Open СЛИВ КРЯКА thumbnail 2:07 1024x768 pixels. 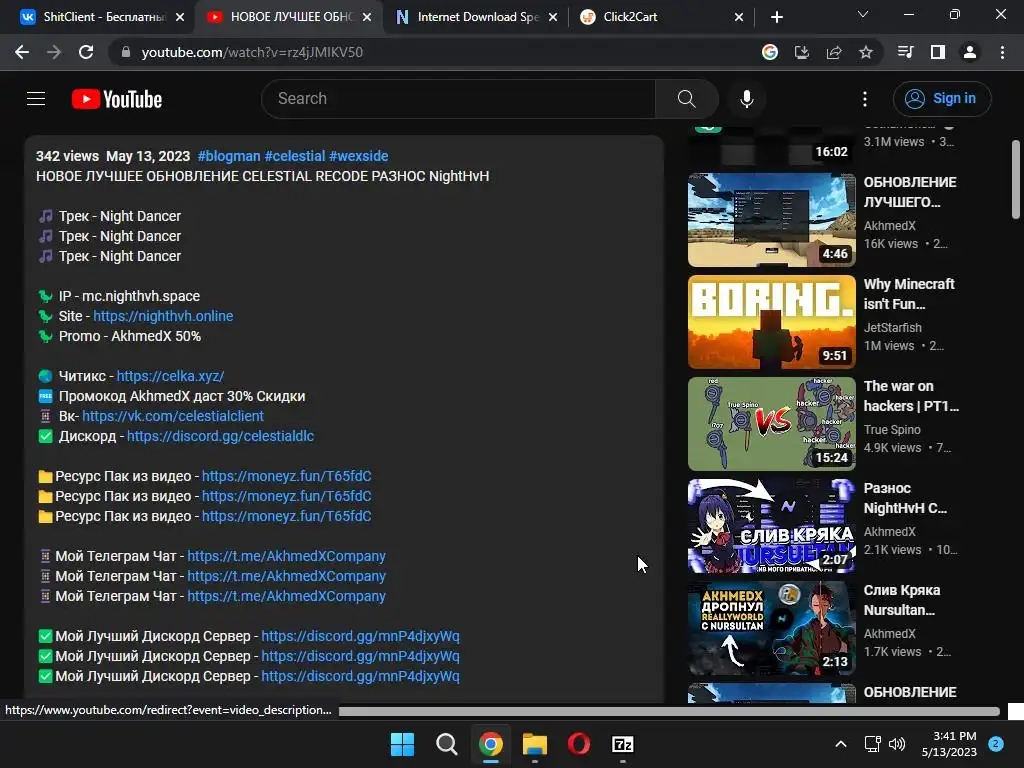(771, 526)
